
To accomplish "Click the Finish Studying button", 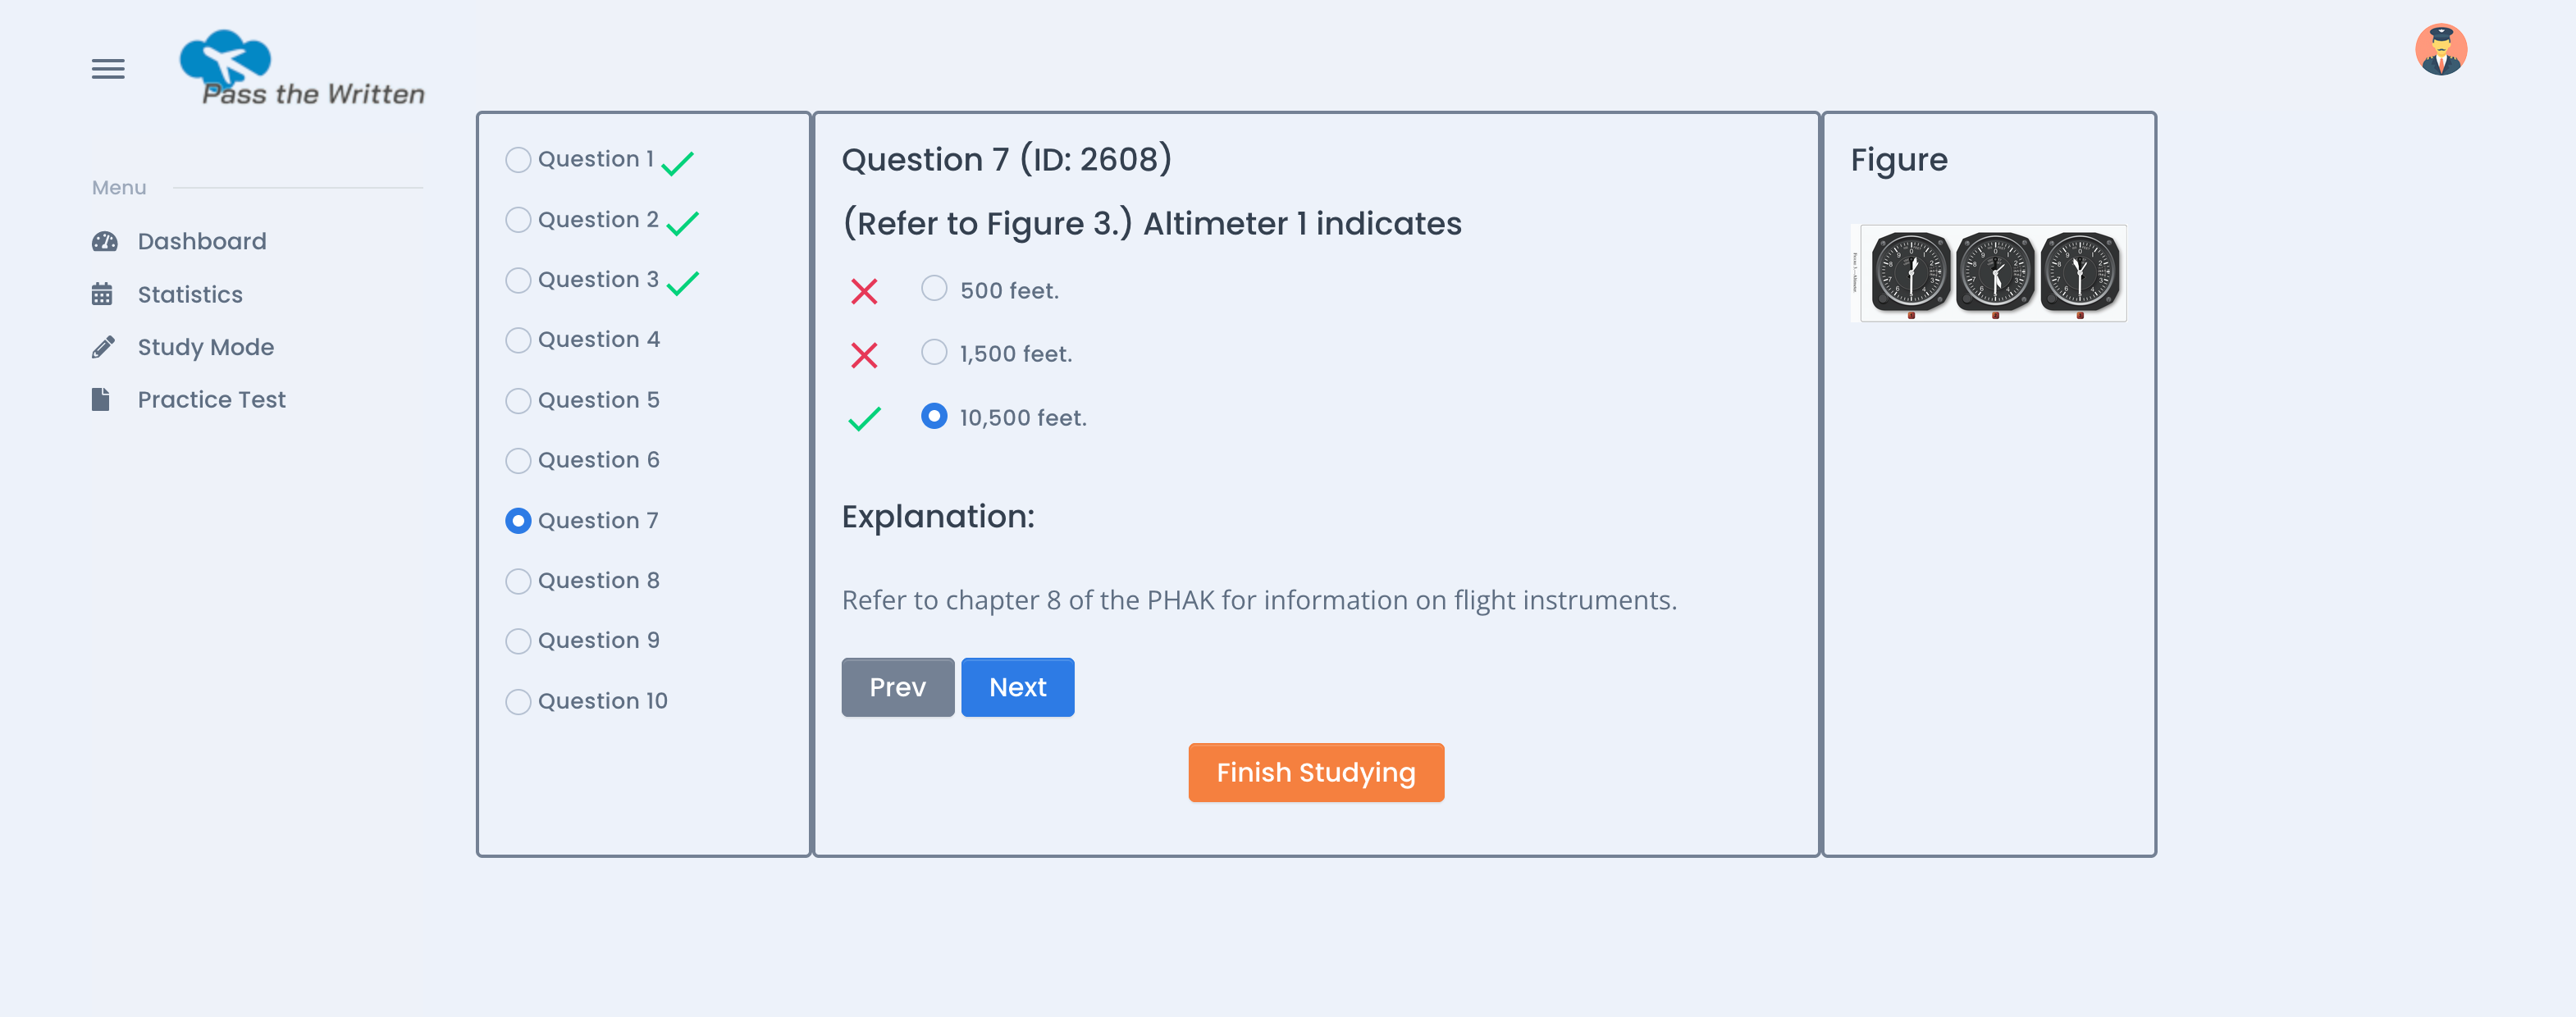I will [1315, 772].
